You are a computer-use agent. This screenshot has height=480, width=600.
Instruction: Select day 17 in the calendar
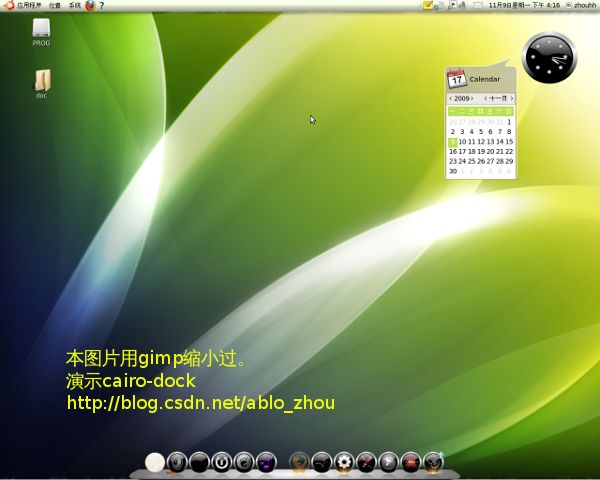point(462,152)
